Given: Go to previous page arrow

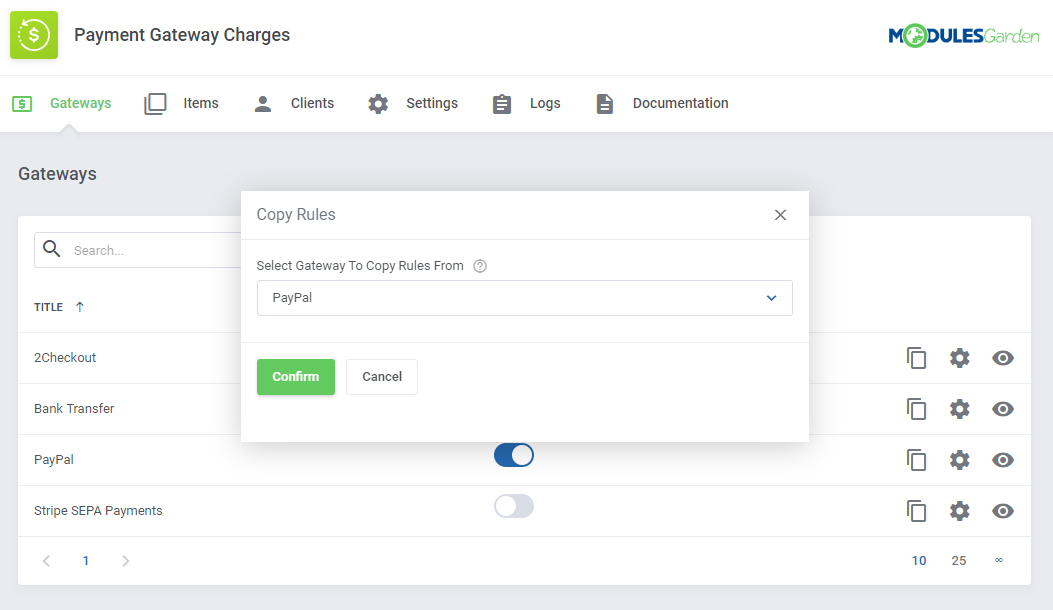Looking at the screenshot, I should tap(46, 561).
